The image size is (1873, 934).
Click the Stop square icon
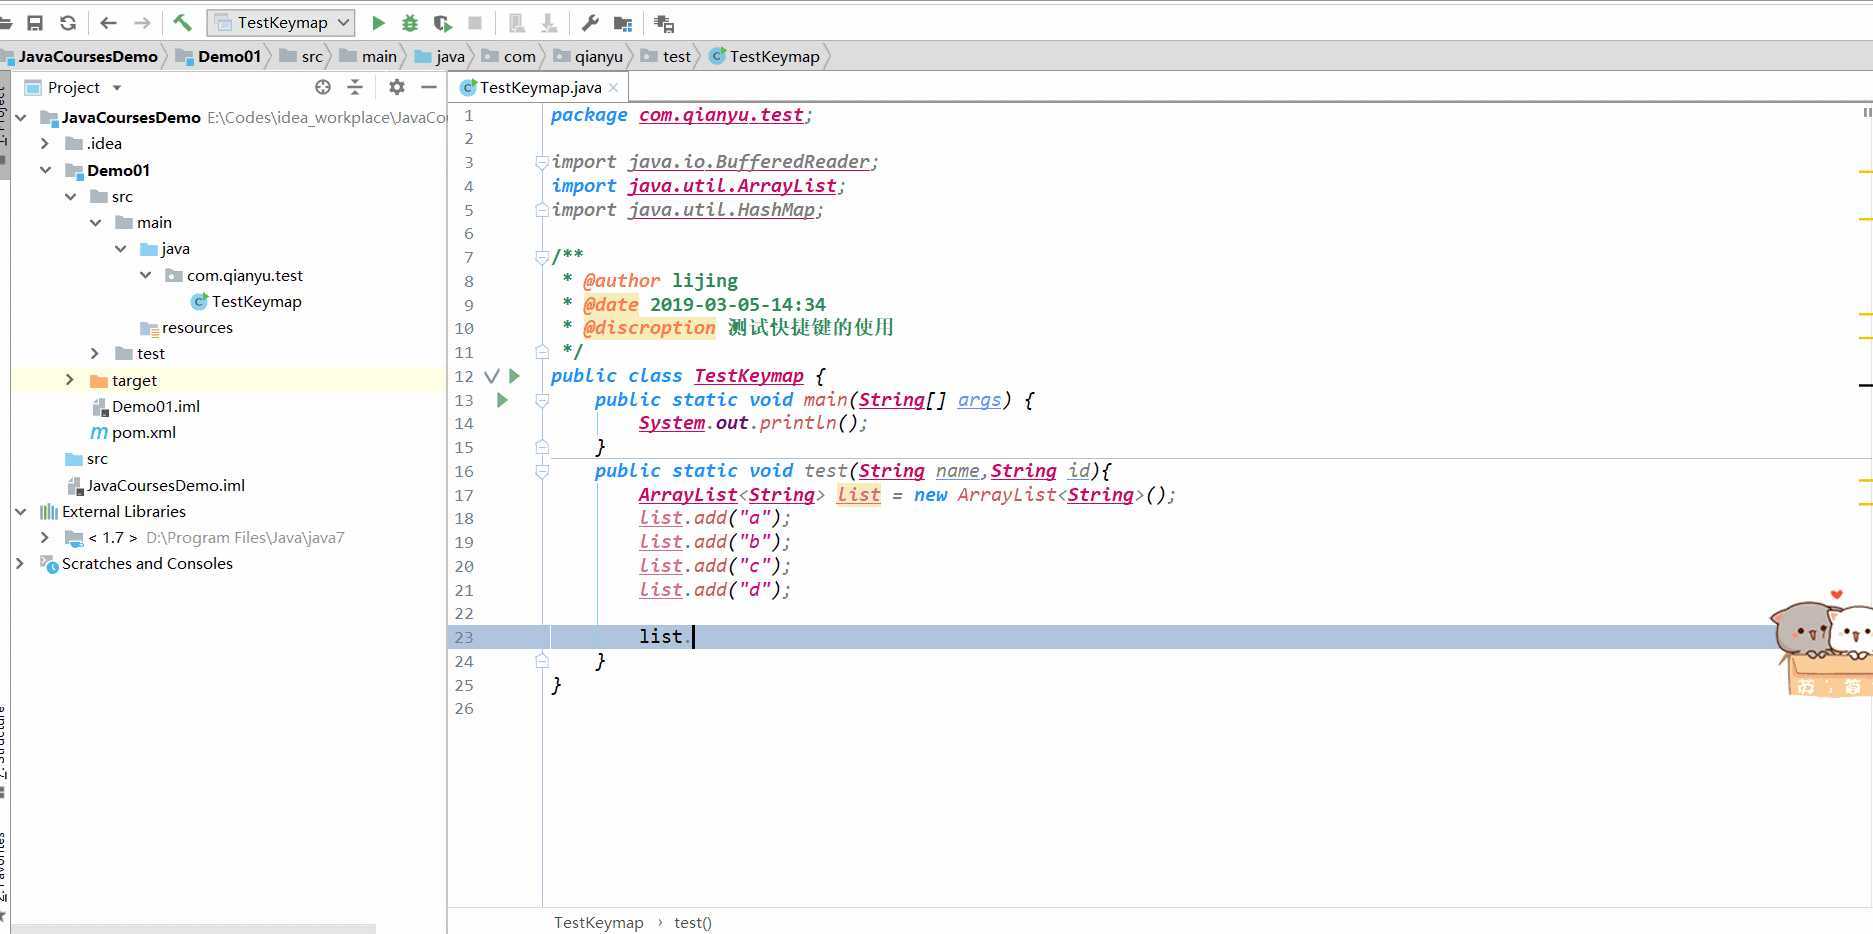(x=475, y=22)
